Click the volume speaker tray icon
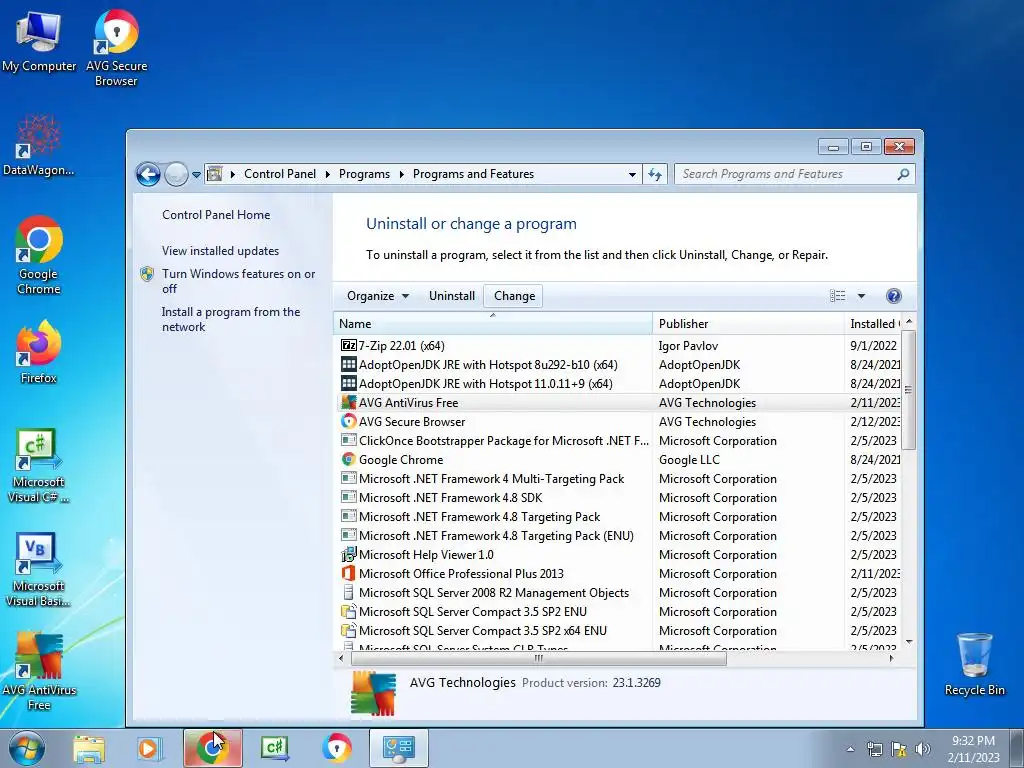 [x=923, y=749]
